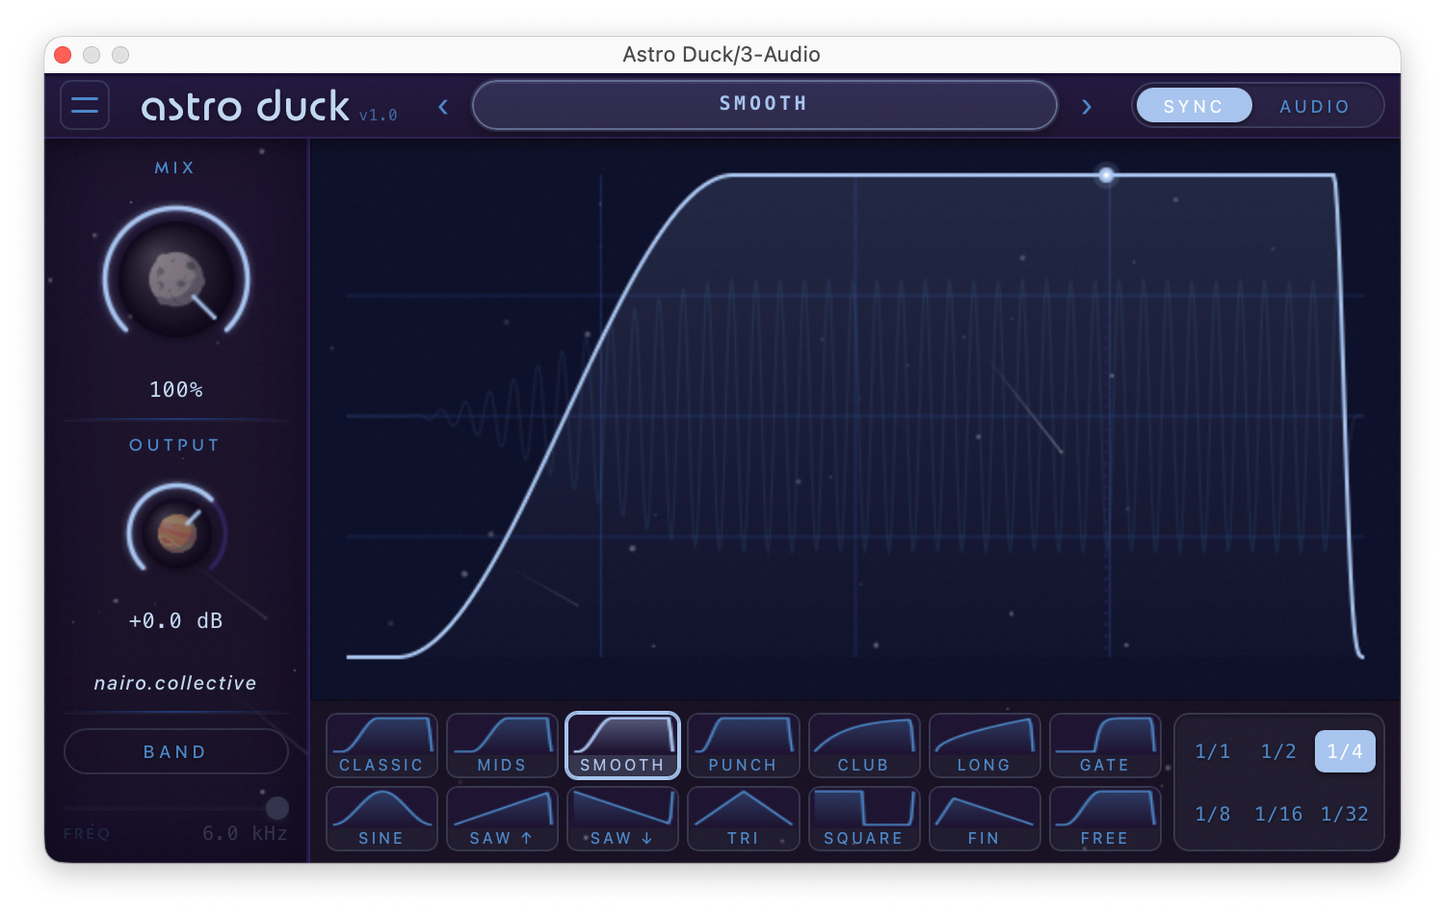This screenshot has width=1445, height=915.
Task: Go to previous preset arrow
Action: tap(443, 107)
